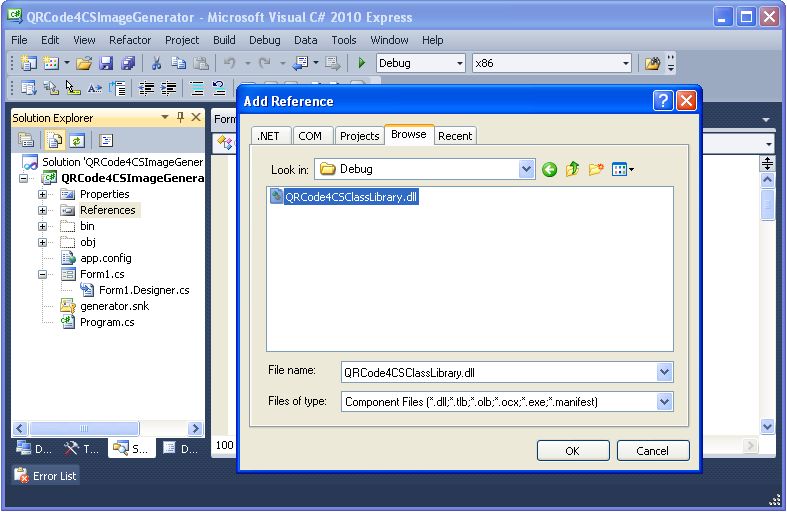
Task: Click the Find in Files toolbar icon
Action: [652, 63]
